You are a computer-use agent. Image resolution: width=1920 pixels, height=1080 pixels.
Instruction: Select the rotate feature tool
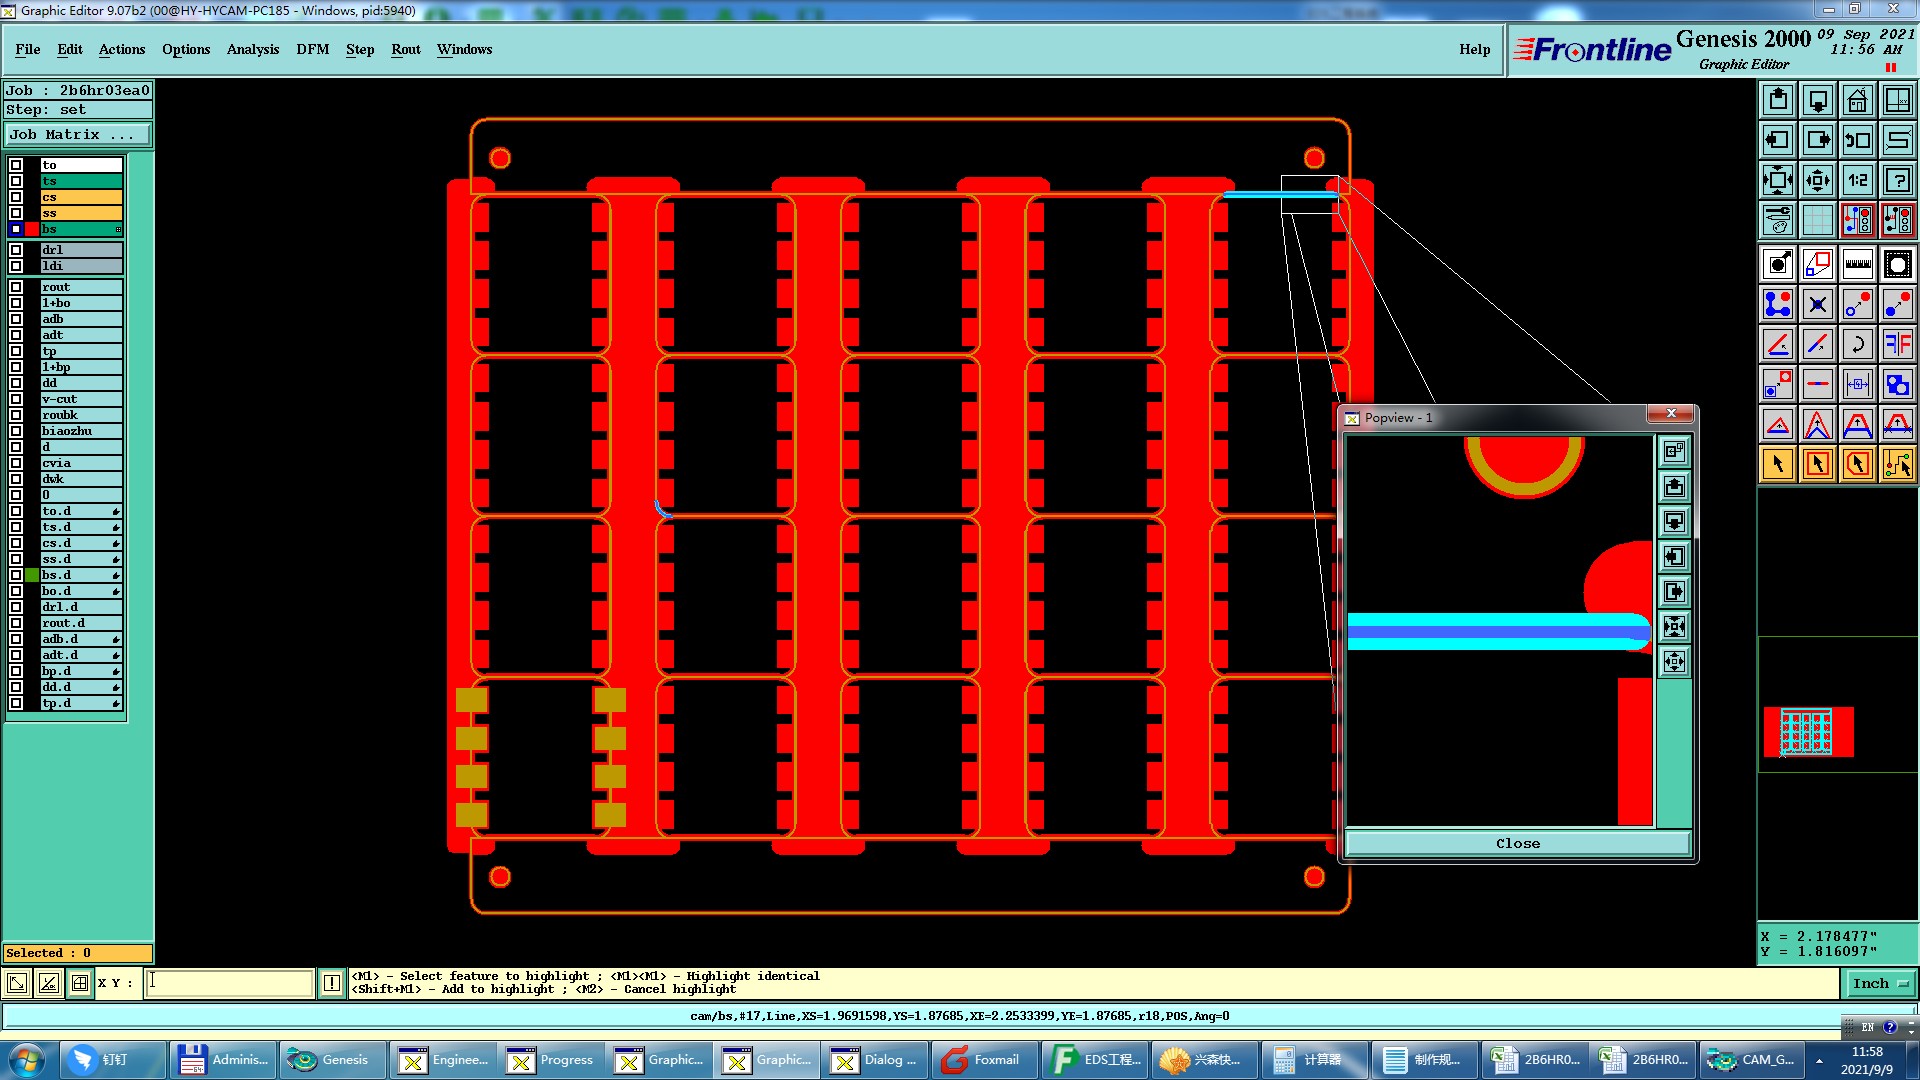coord(1857,344)
